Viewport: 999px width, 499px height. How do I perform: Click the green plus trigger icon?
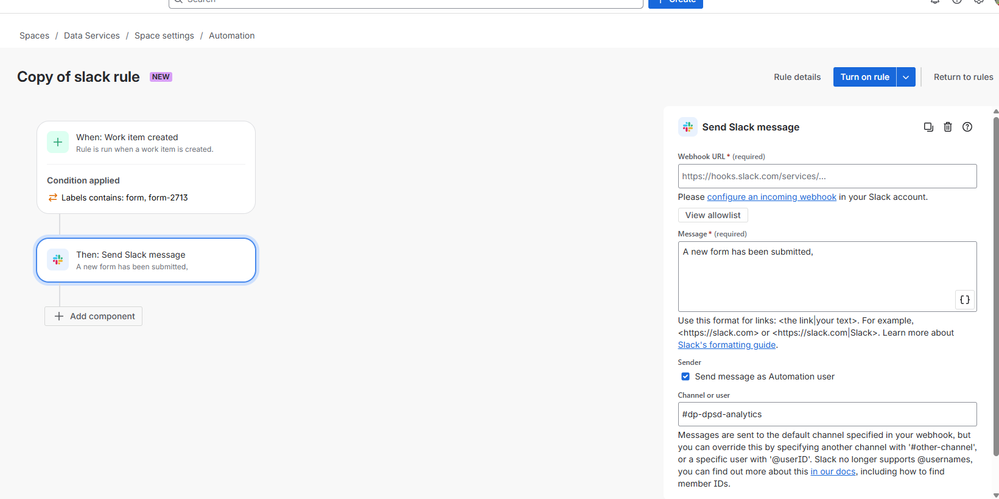tap(57, 142)
